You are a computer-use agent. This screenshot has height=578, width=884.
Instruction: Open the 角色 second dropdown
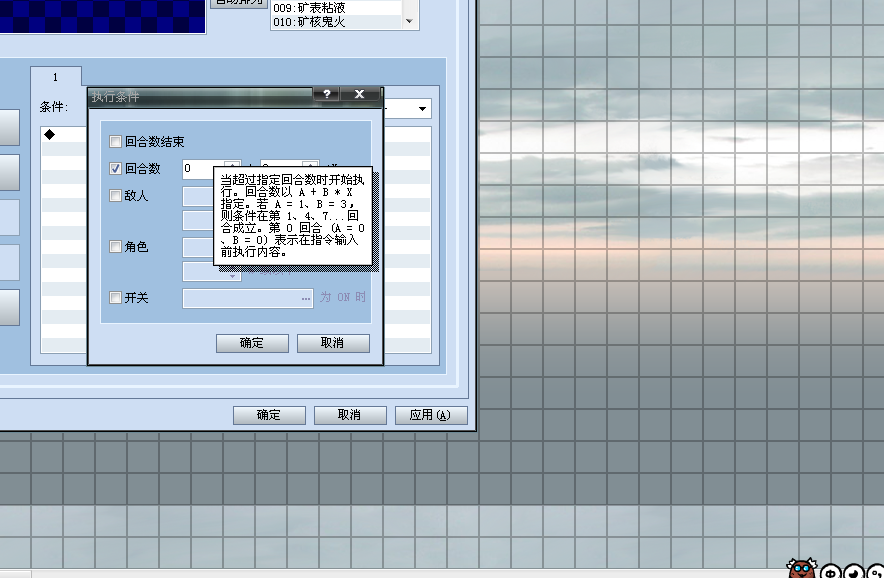[211, 272]
